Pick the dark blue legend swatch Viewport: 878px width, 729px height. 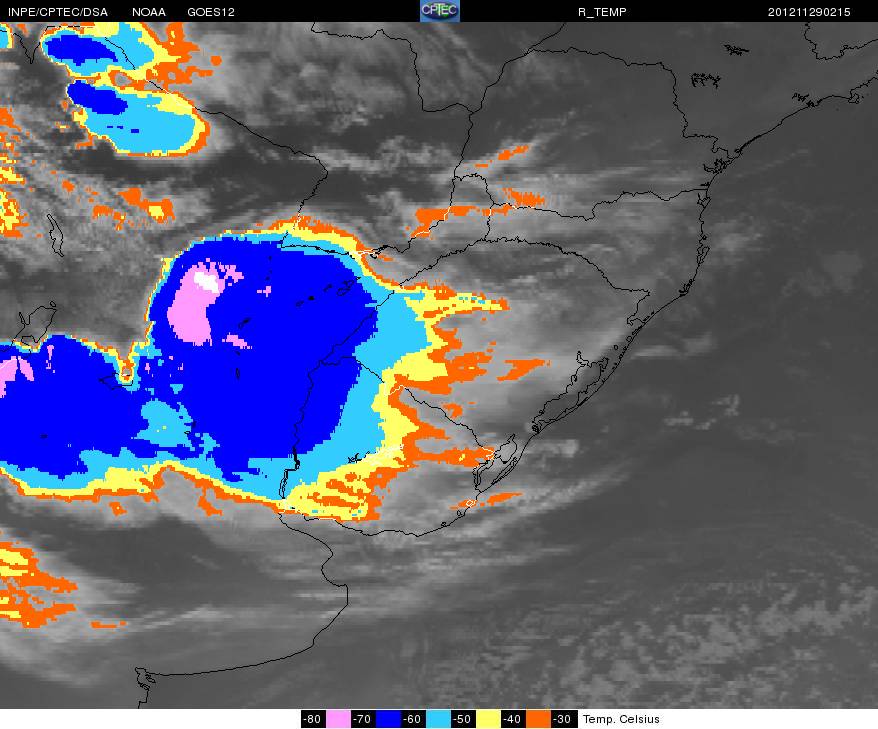[x=388, y=719]
